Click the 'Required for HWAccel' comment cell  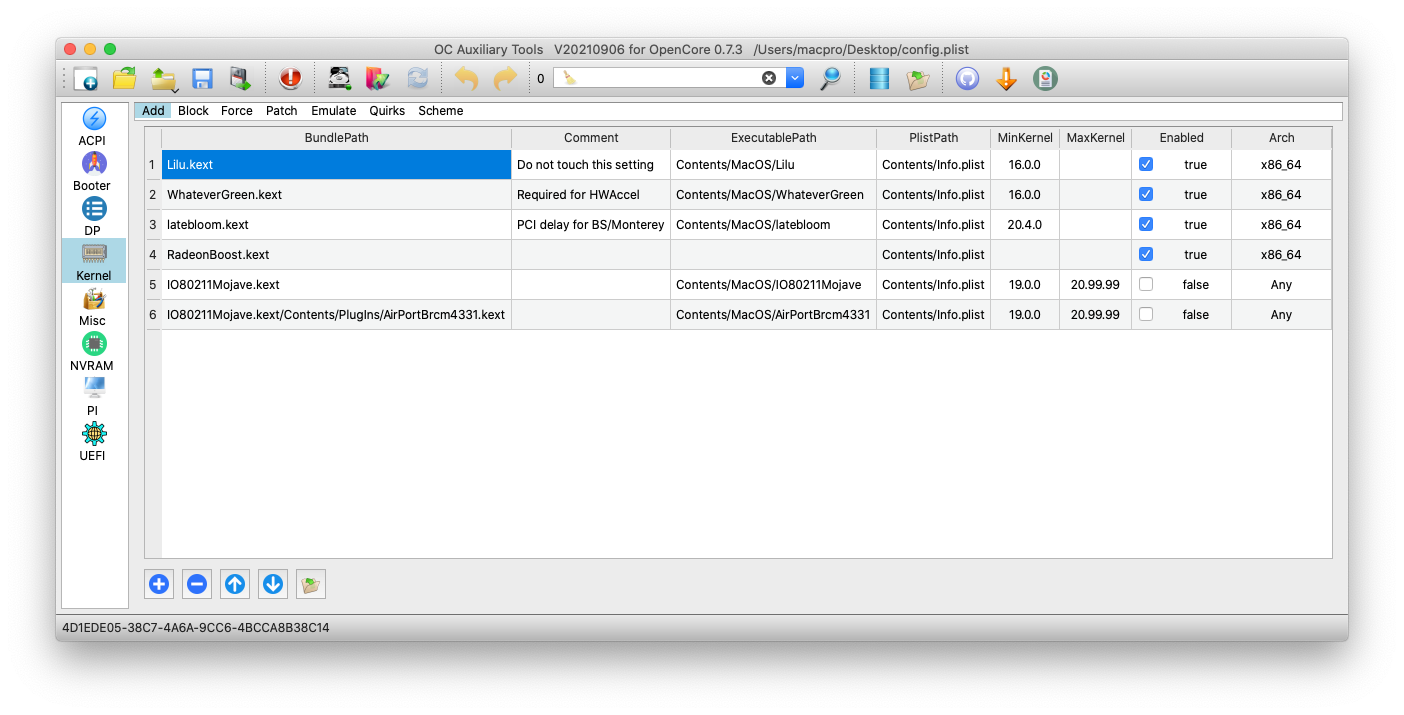[591, 194]
